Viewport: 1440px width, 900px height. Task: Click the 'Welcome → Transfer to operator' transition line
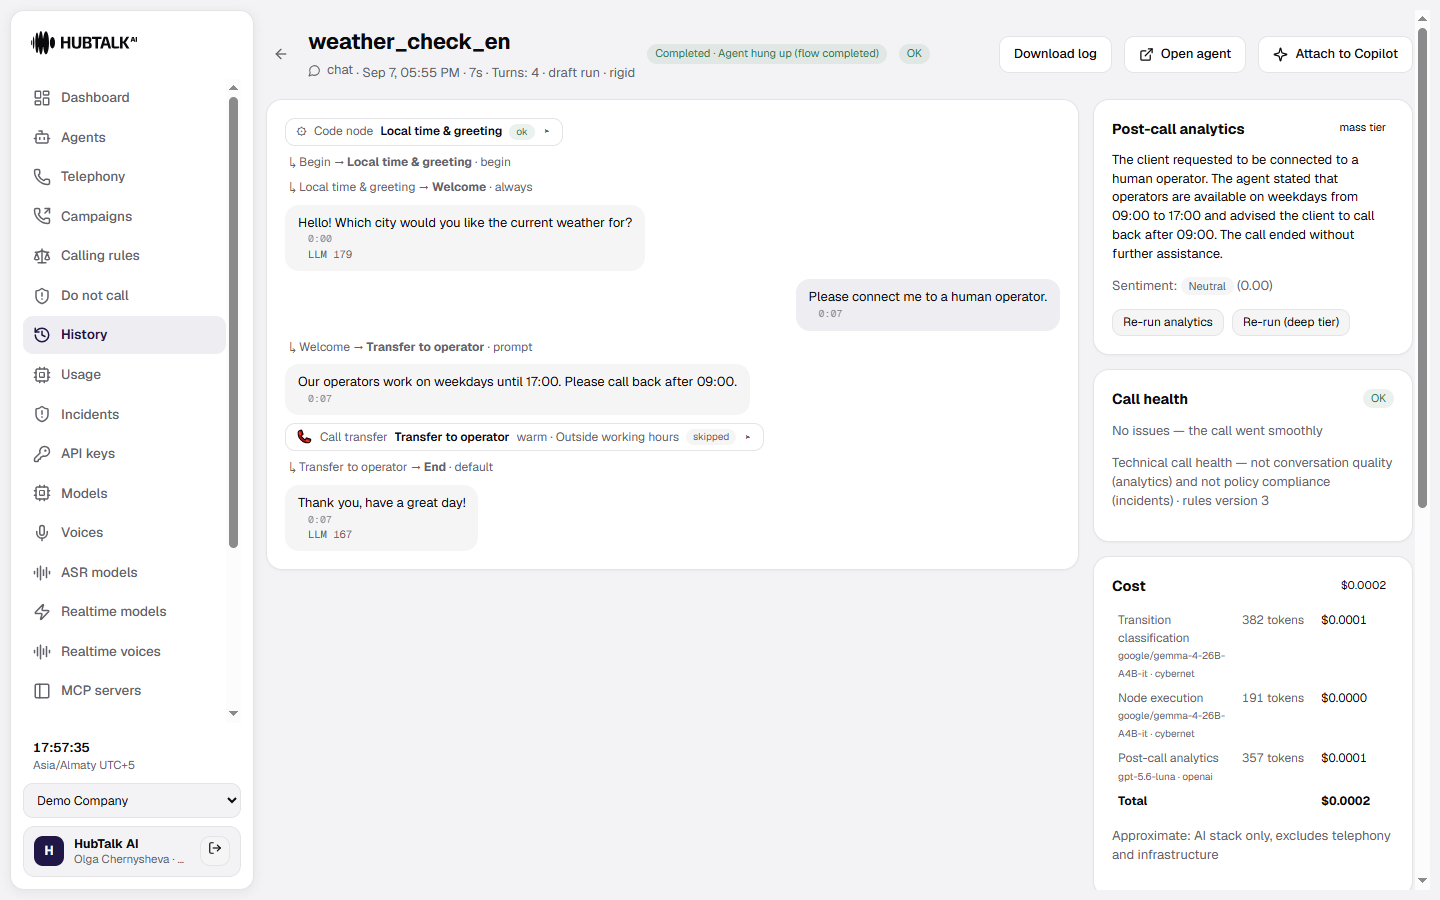410,347
